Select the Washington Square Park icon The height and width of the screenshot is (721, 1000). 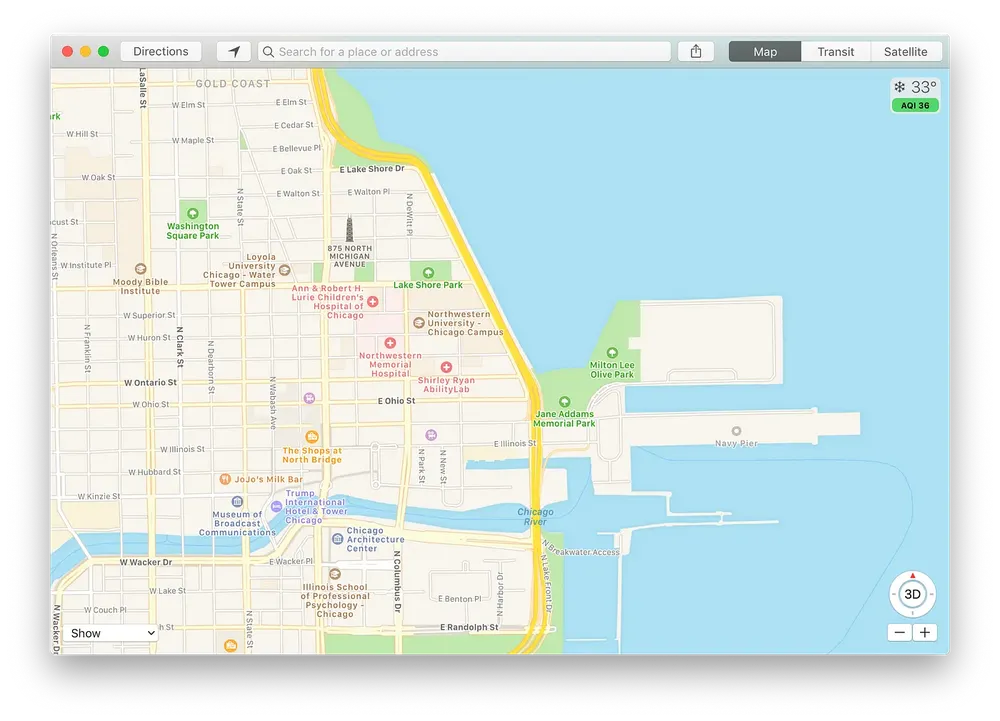click(193, 212)
